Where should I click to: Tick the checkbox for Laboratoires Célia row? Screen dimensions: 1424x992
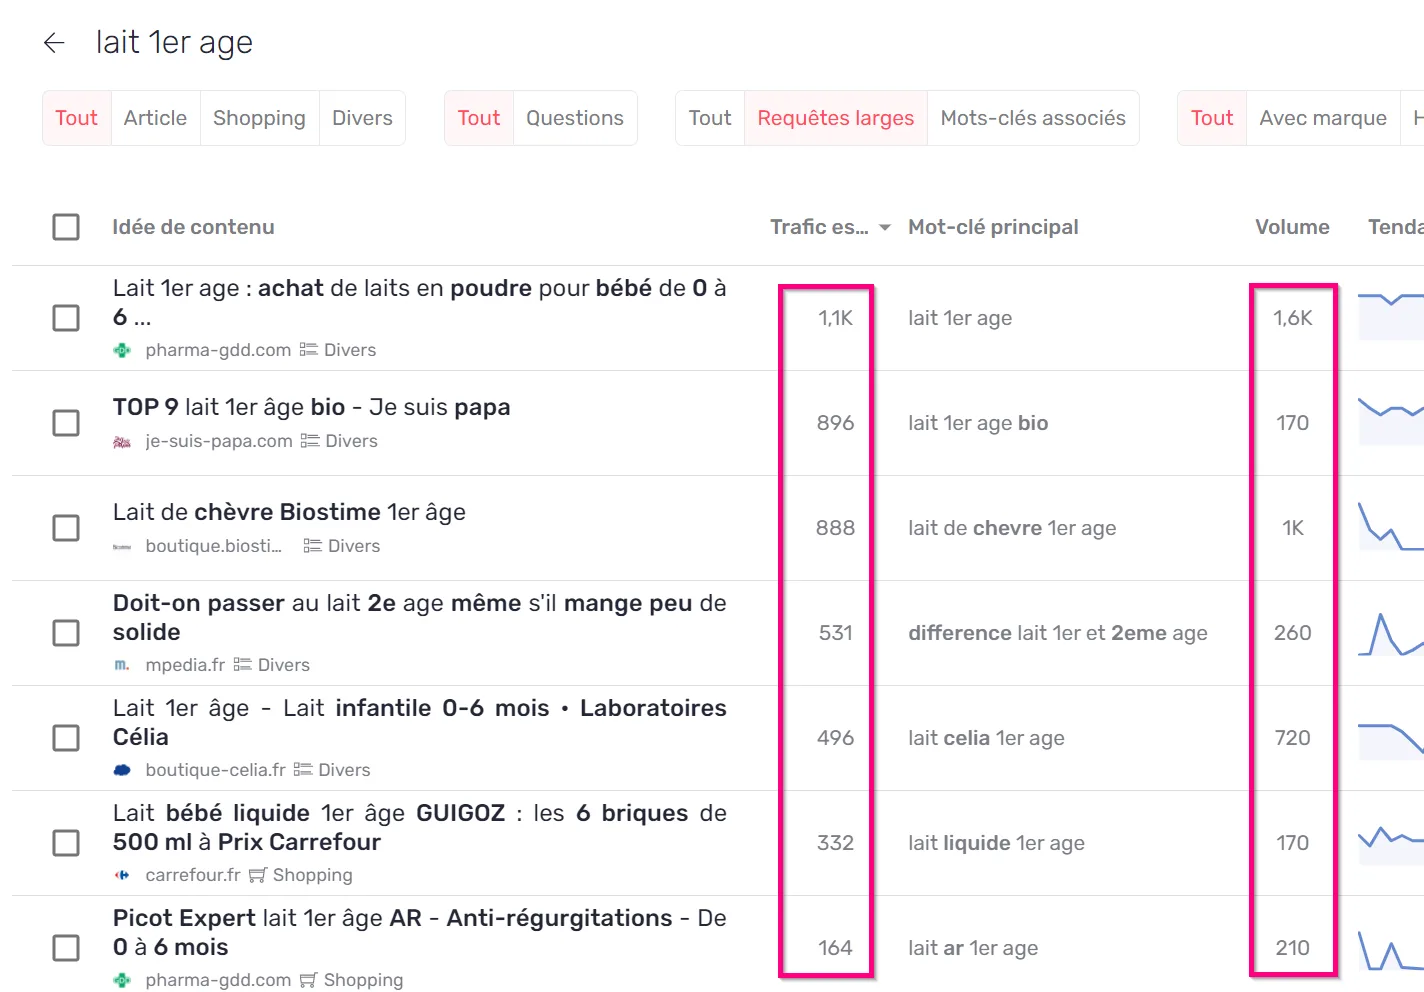(x=66, y=738)
